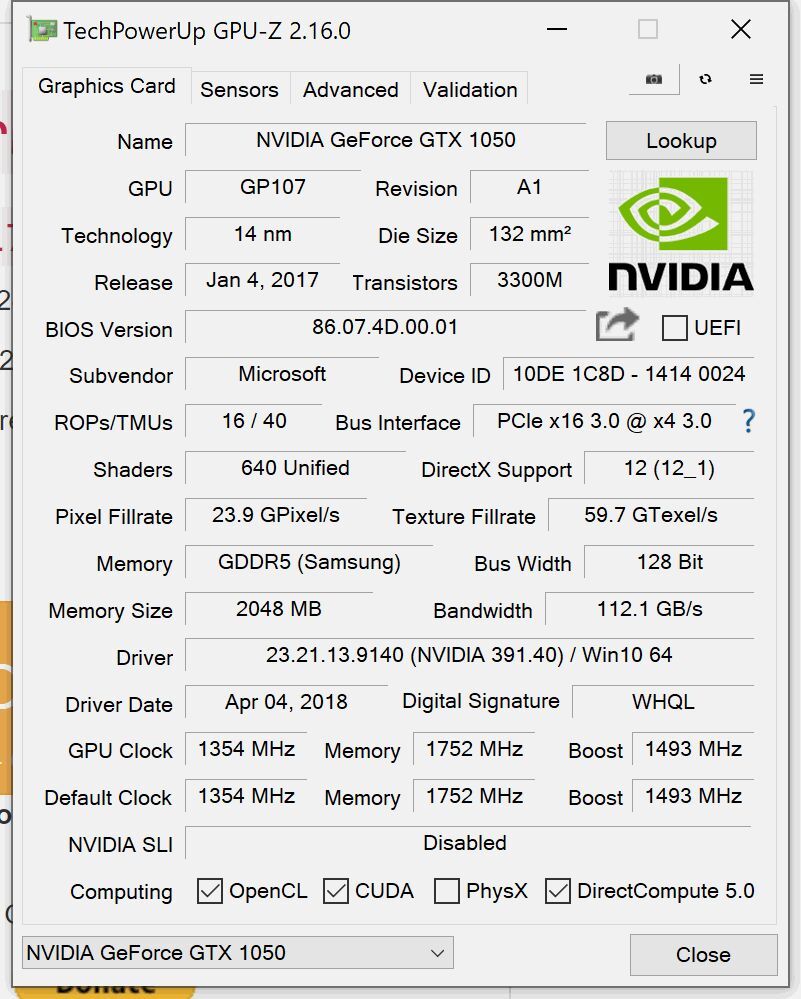Toggle the CUDA checkbox
The width and height of the screenshot is (801, 999).
pos(336,891)
